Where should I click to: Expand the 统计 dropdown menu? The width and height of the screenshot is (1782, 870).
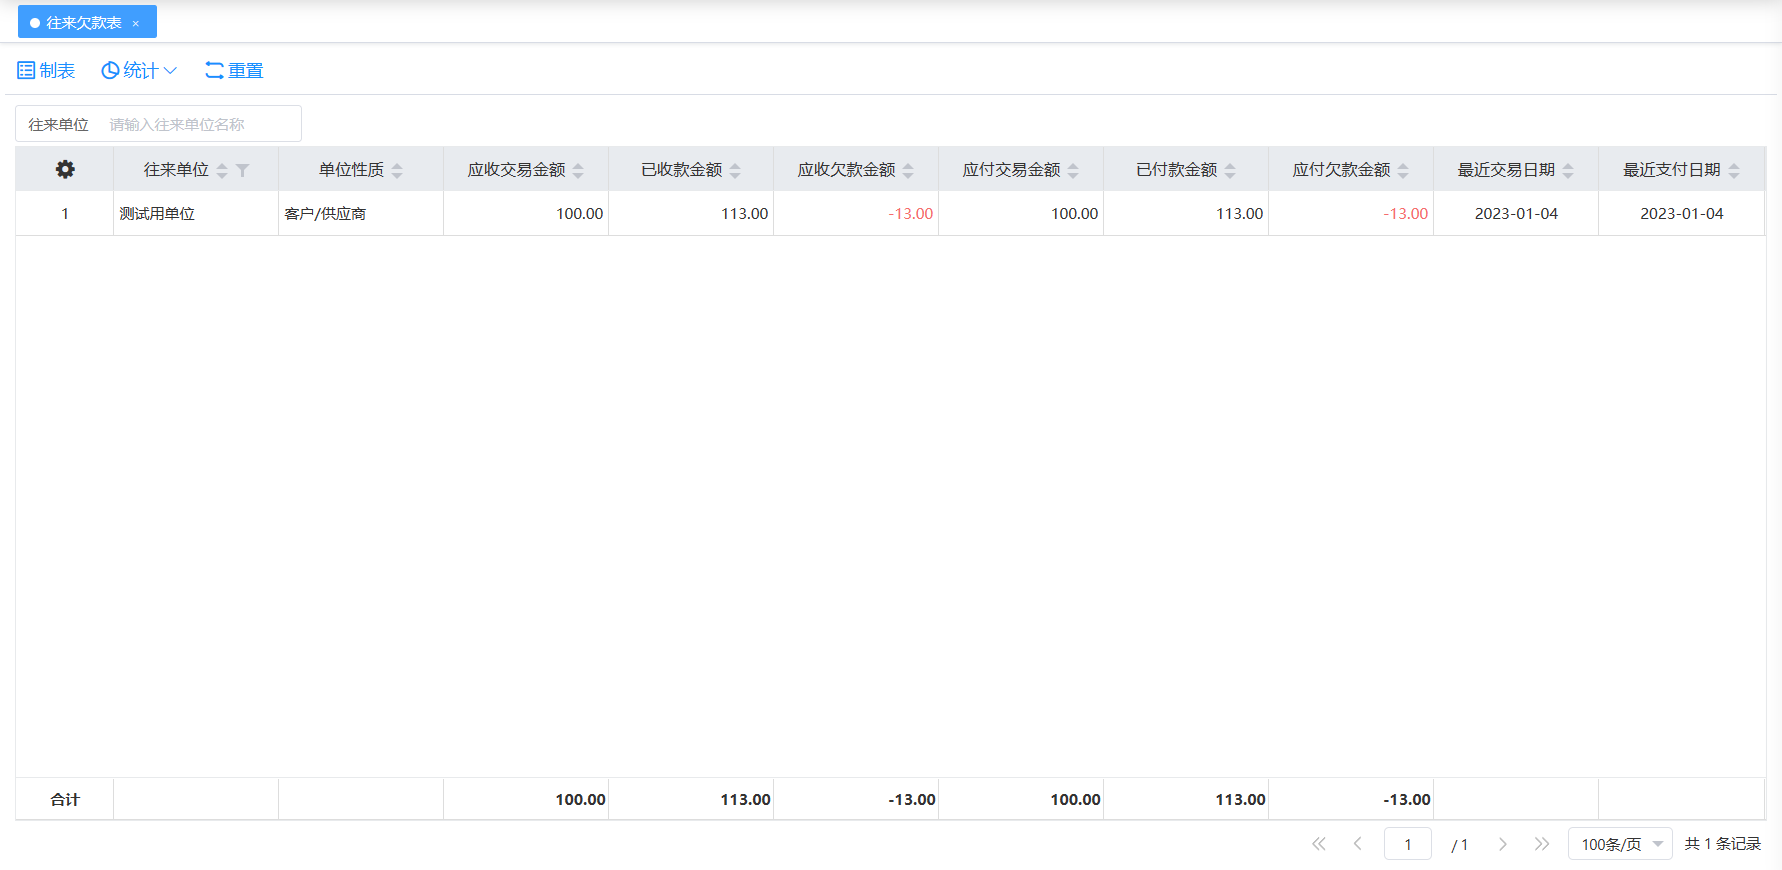click(x=139, y=70)
